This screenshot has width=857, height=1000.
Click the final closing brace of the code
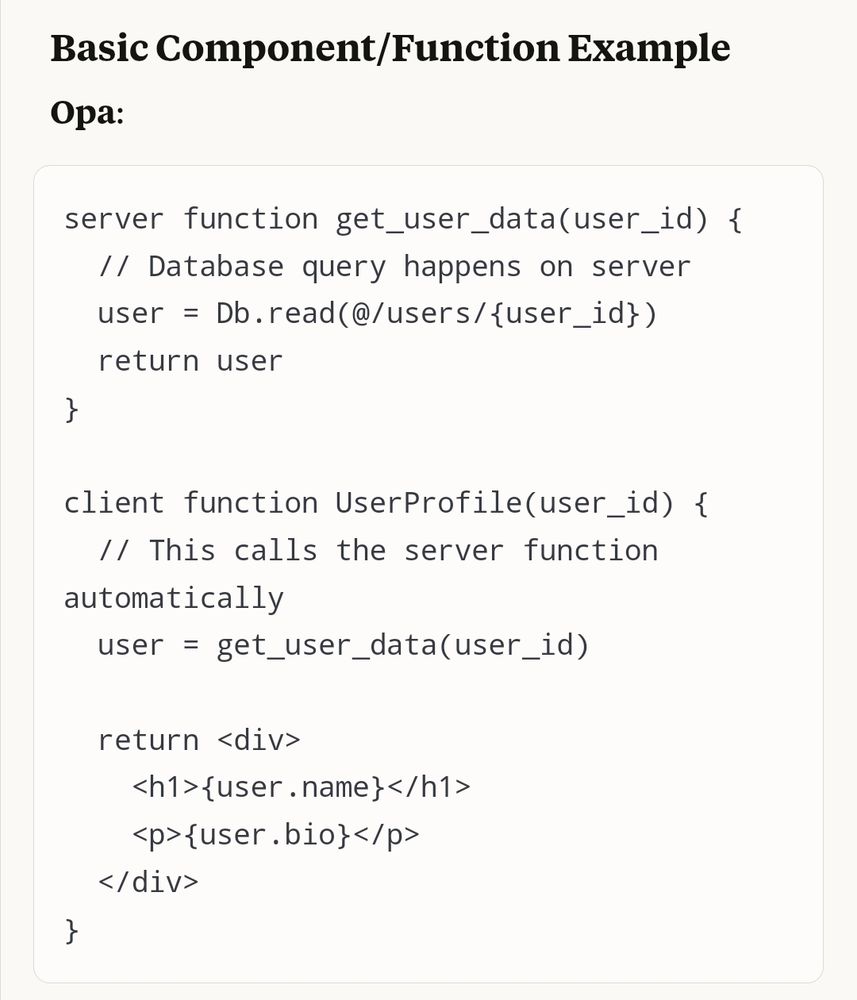tap(71, 930)
